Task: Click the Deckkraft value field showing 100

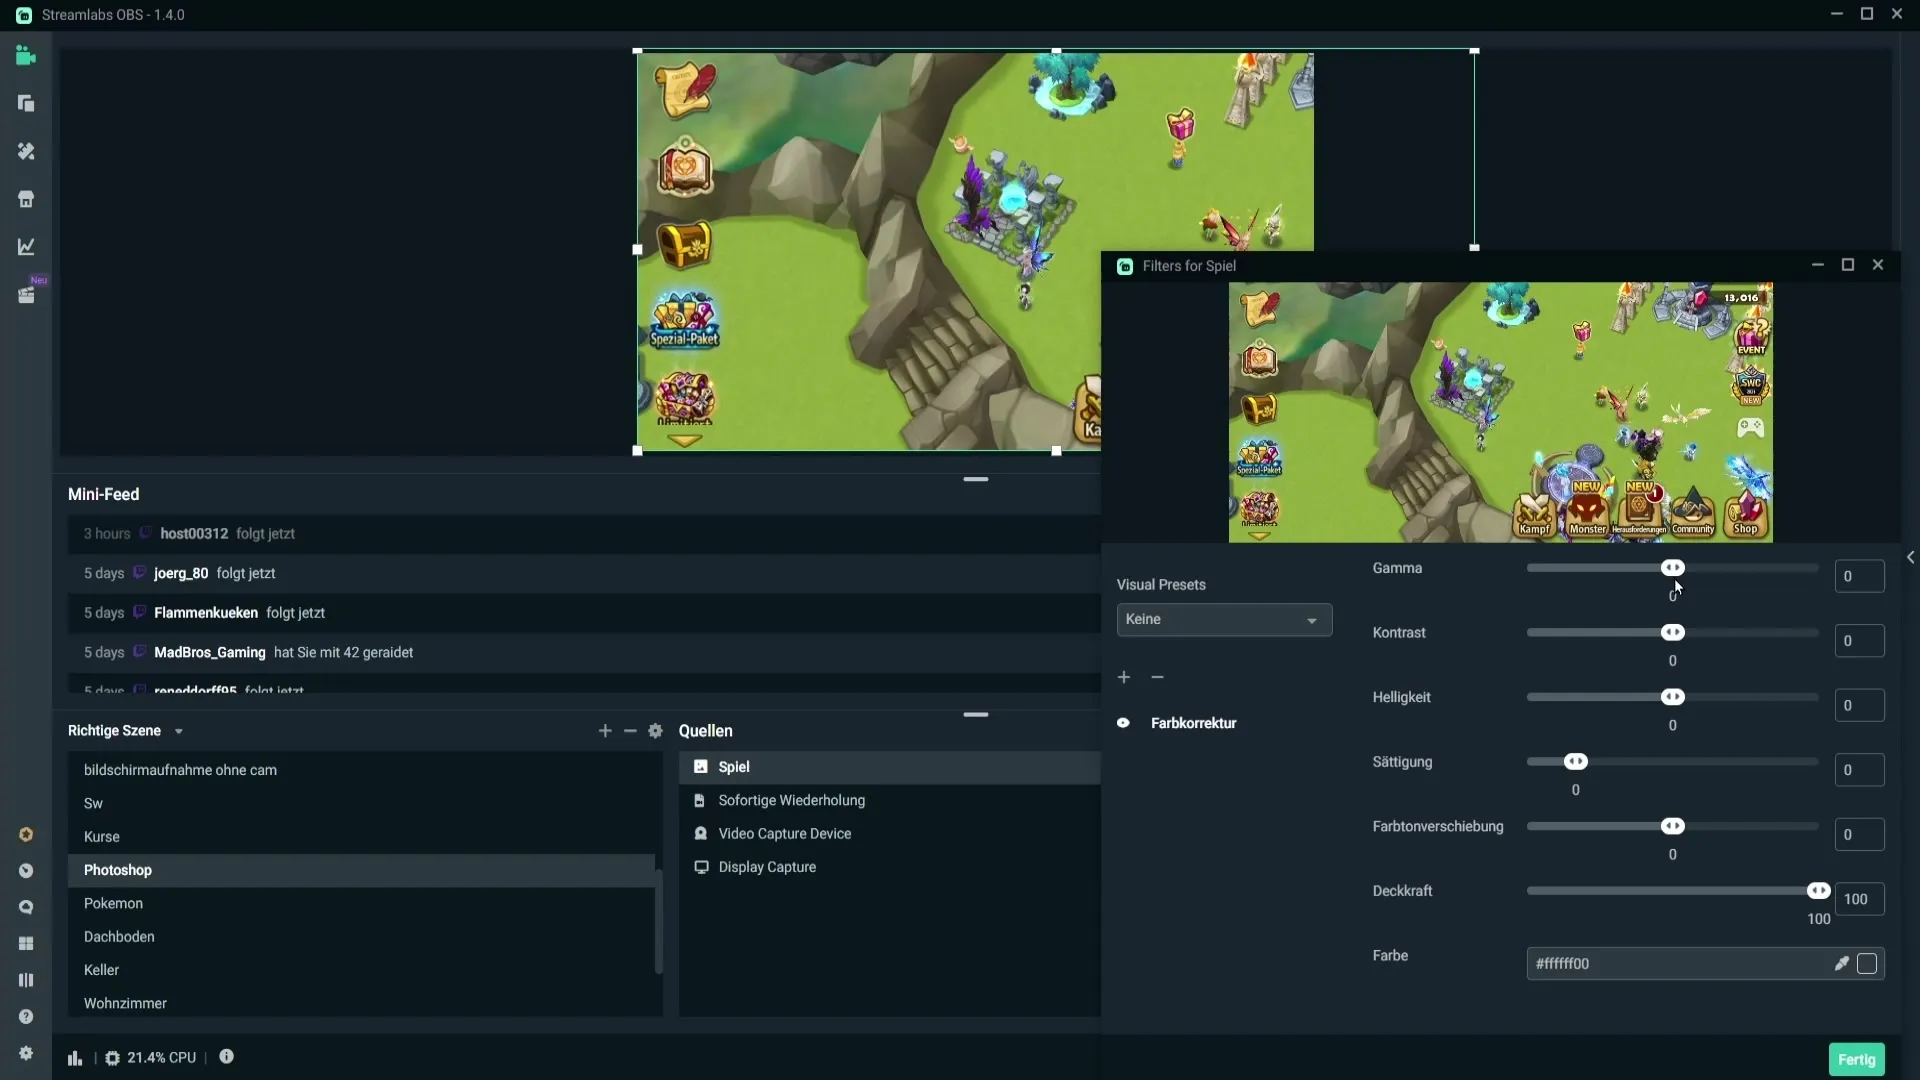Action: click(1860, 899)
